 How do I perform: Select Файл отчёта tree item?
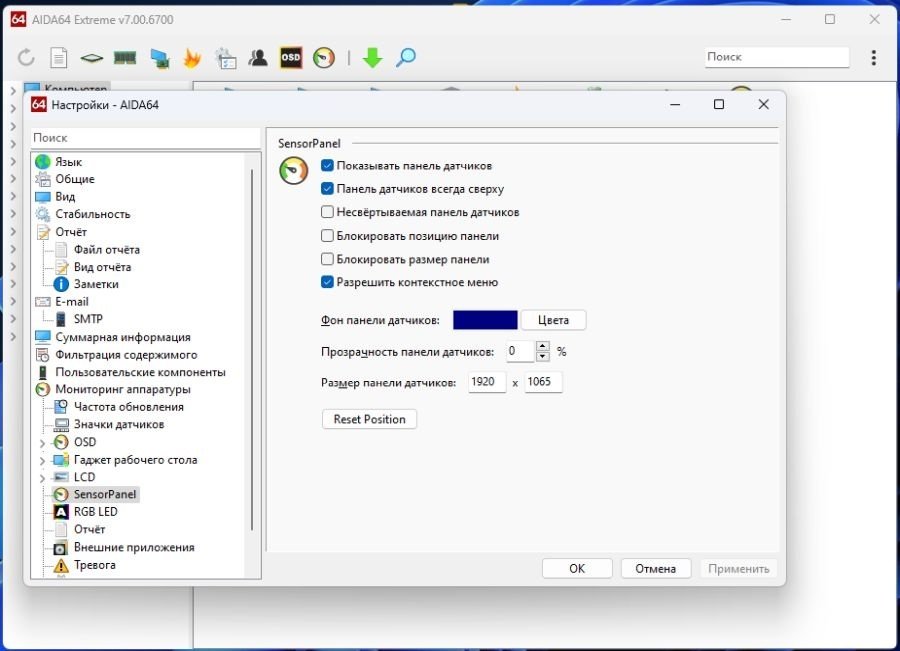click(106, 250)
